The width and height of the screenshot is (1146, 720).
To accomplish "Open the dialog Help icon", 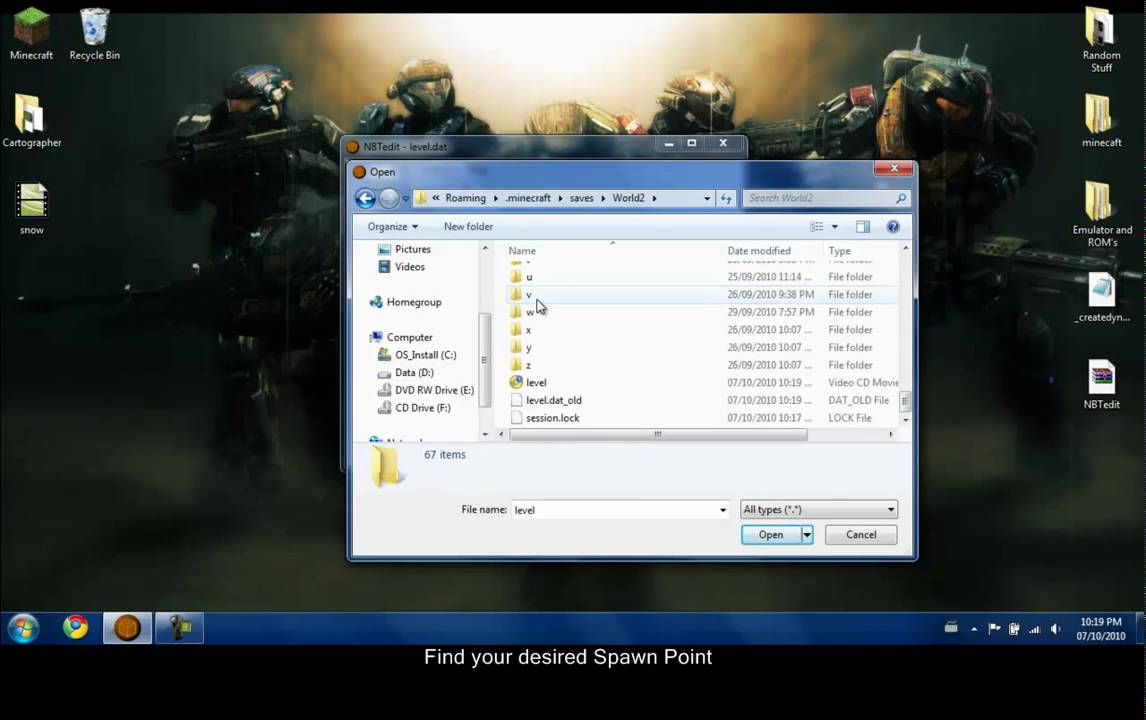I will pyautogui.click(x=892, y=227).
